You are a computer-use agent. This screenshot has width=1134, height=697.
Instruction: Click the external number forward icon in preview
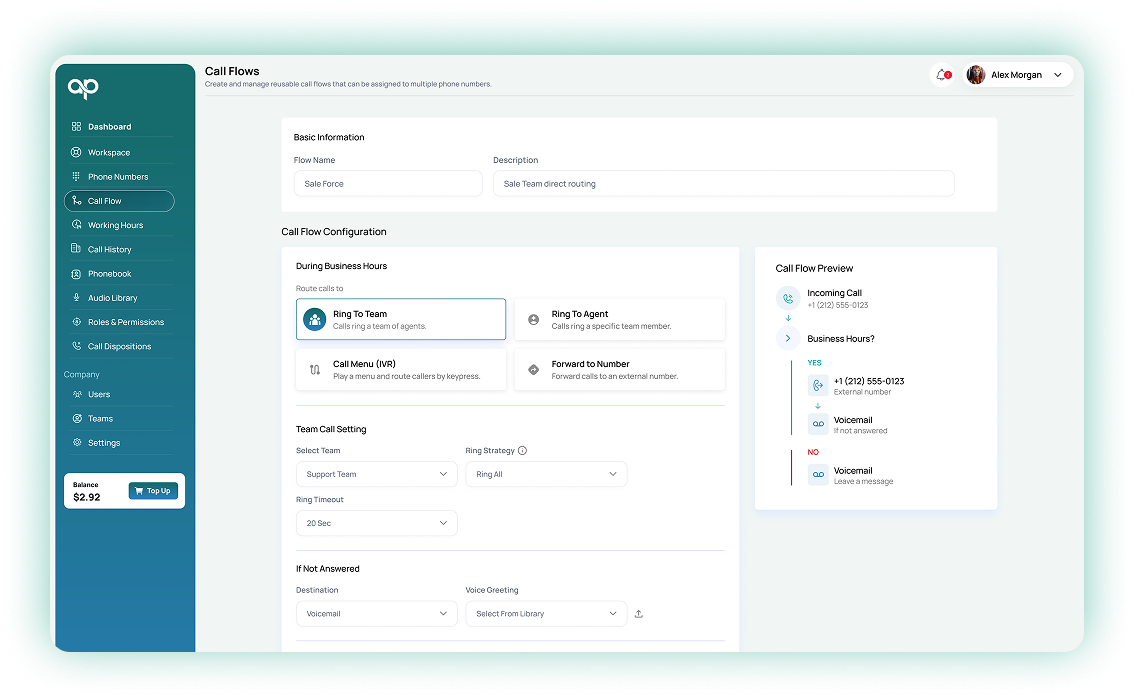tap(818, 385)
